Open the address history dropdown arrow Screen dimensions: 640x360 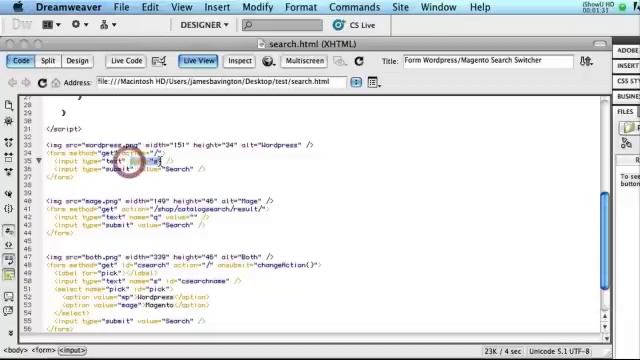356,82
